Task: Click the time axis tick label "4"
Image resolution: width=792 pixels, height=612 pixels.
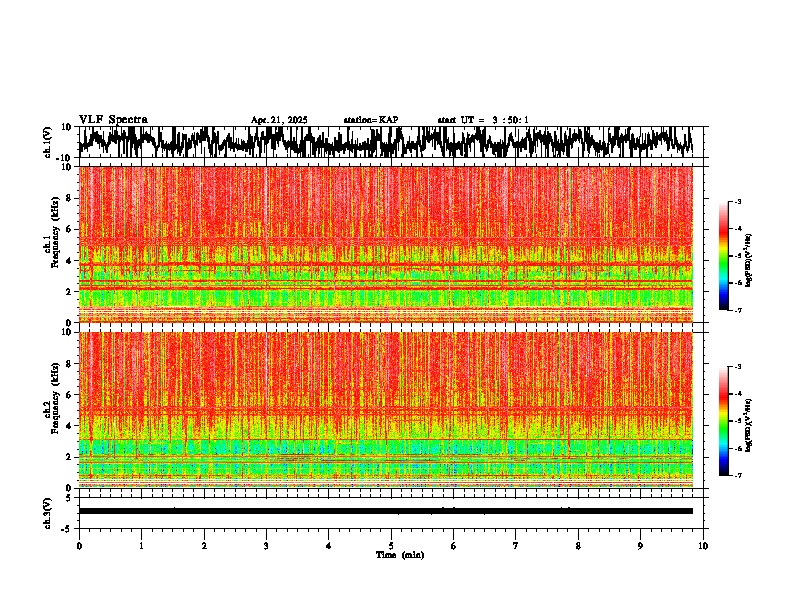Action: click(329, 546)
